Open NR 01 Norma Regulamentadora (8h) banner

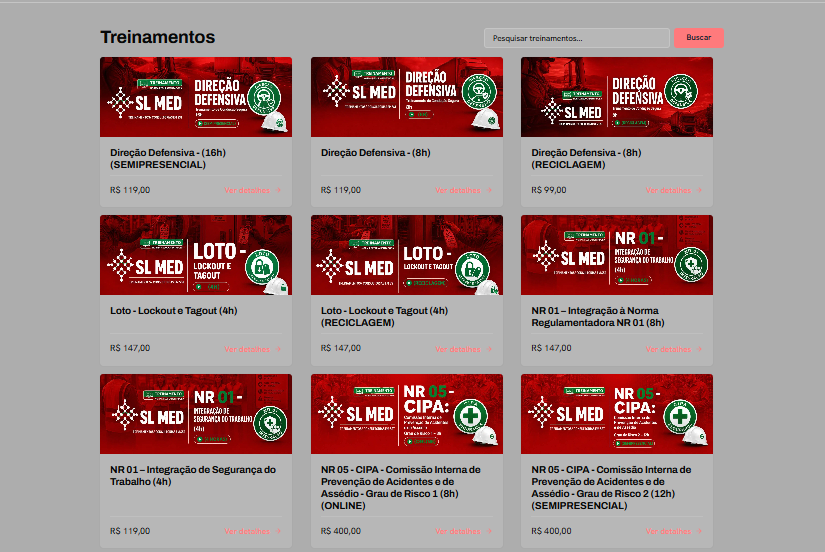617,255
